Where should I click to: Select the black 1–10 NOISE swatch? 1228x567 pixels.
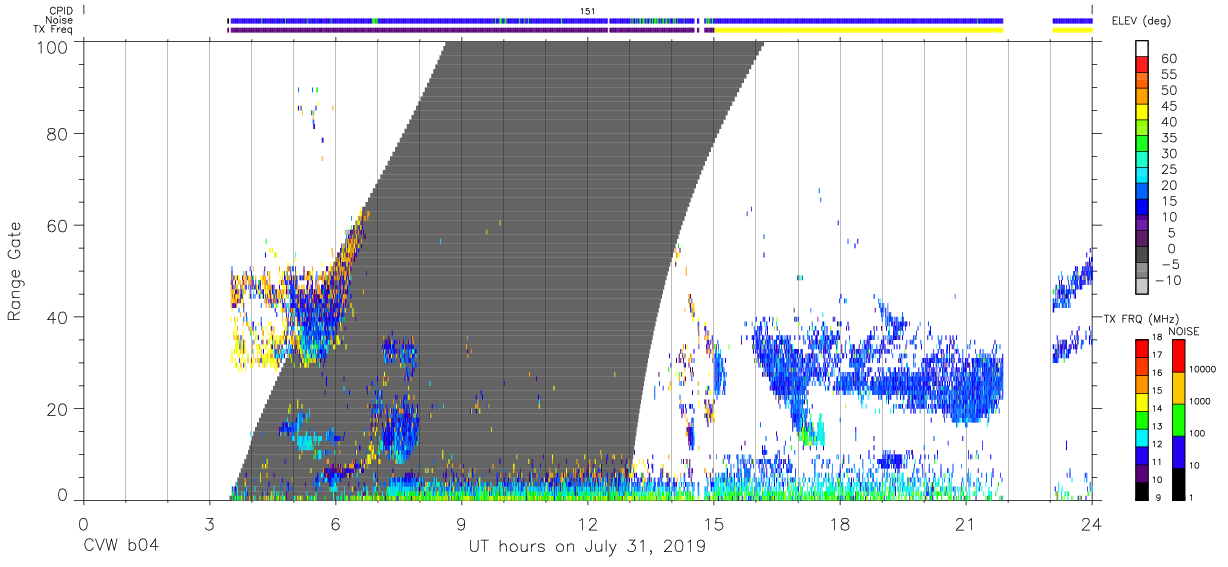(x=1178, y=483)
